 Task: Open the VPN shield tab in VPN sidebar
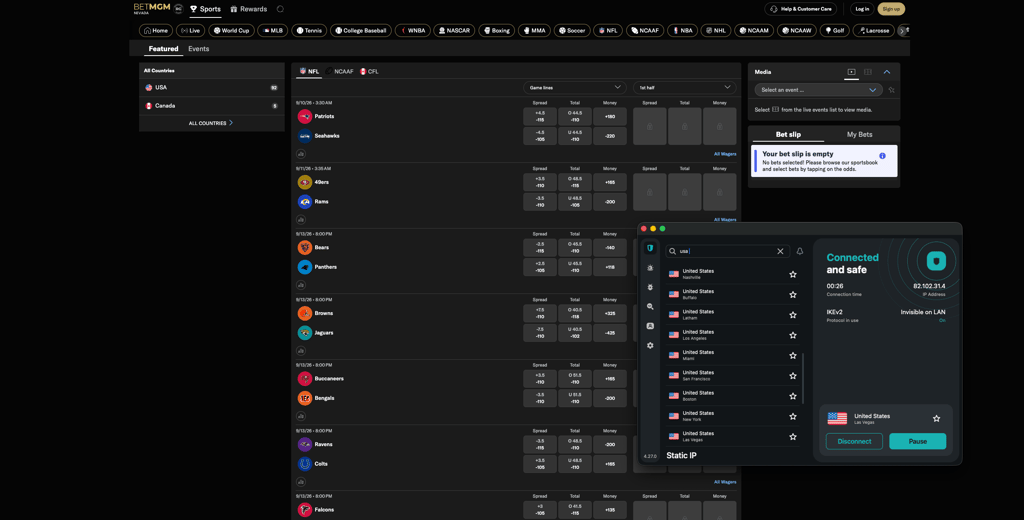(650, 248)
